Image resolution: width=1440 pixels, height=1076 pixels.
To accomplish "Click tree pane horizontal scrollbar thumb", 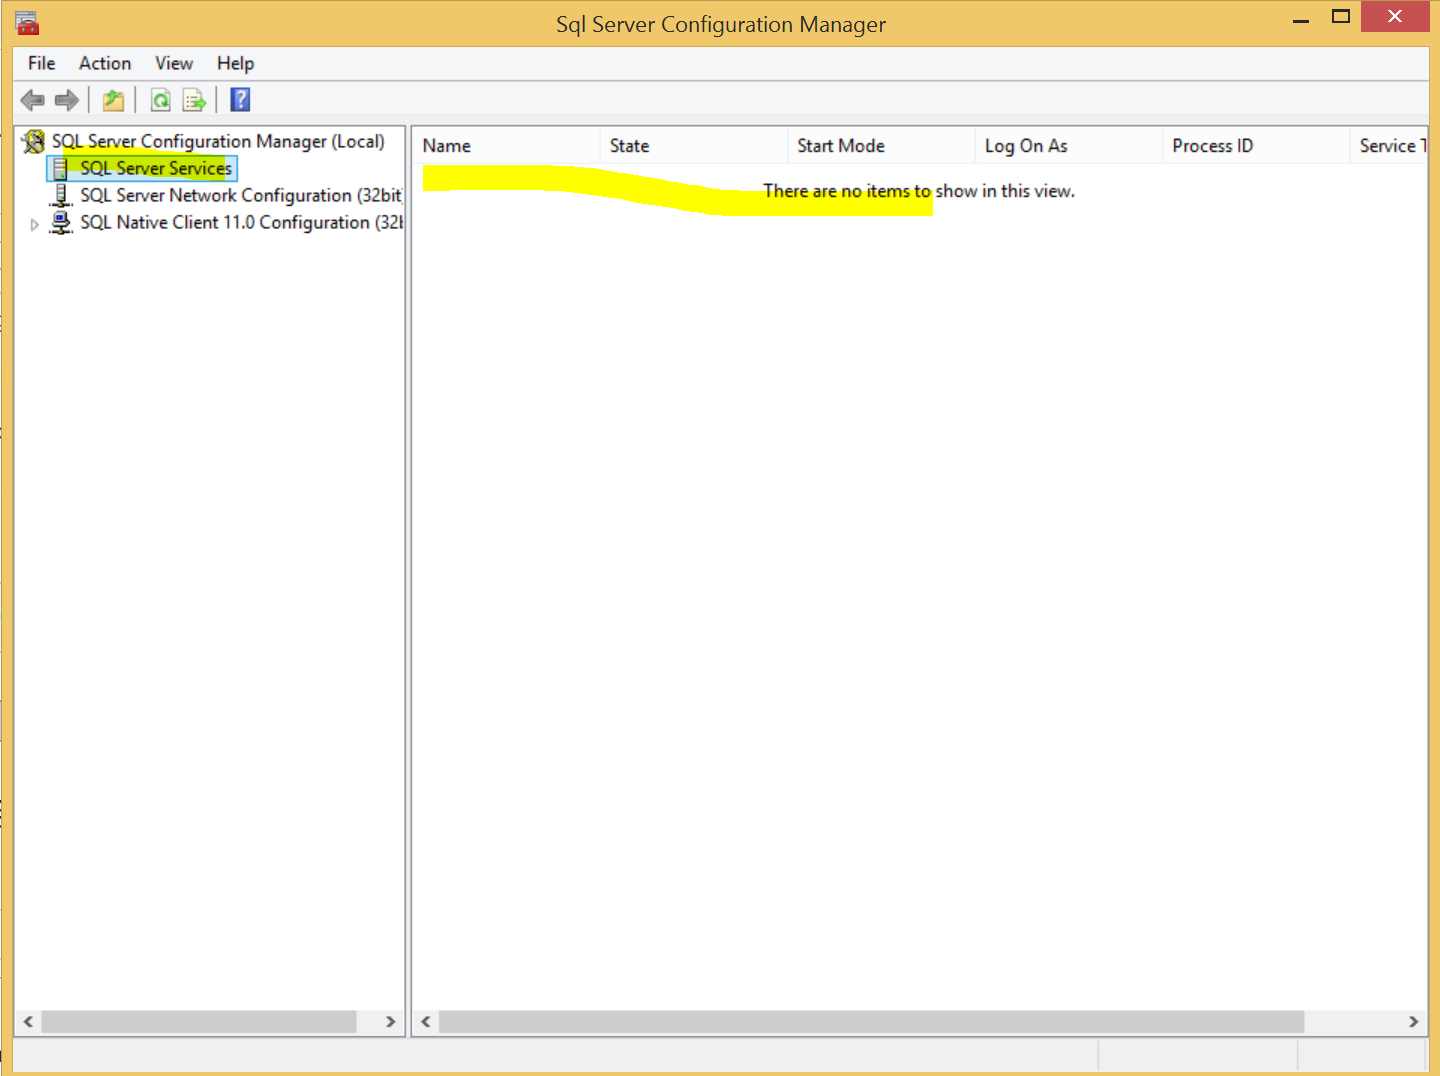I will 199,1022.
